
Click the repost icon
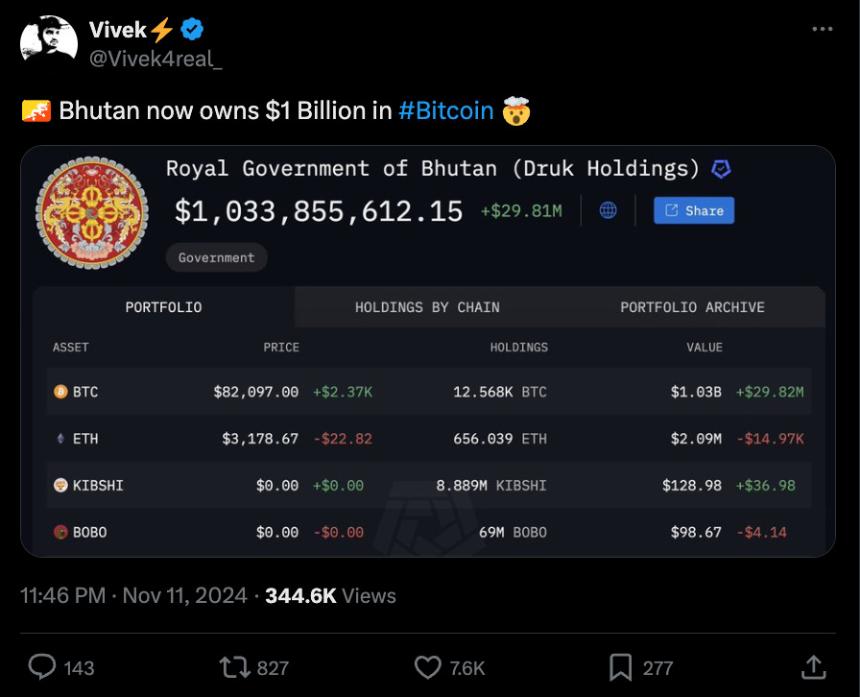[234, 667]
